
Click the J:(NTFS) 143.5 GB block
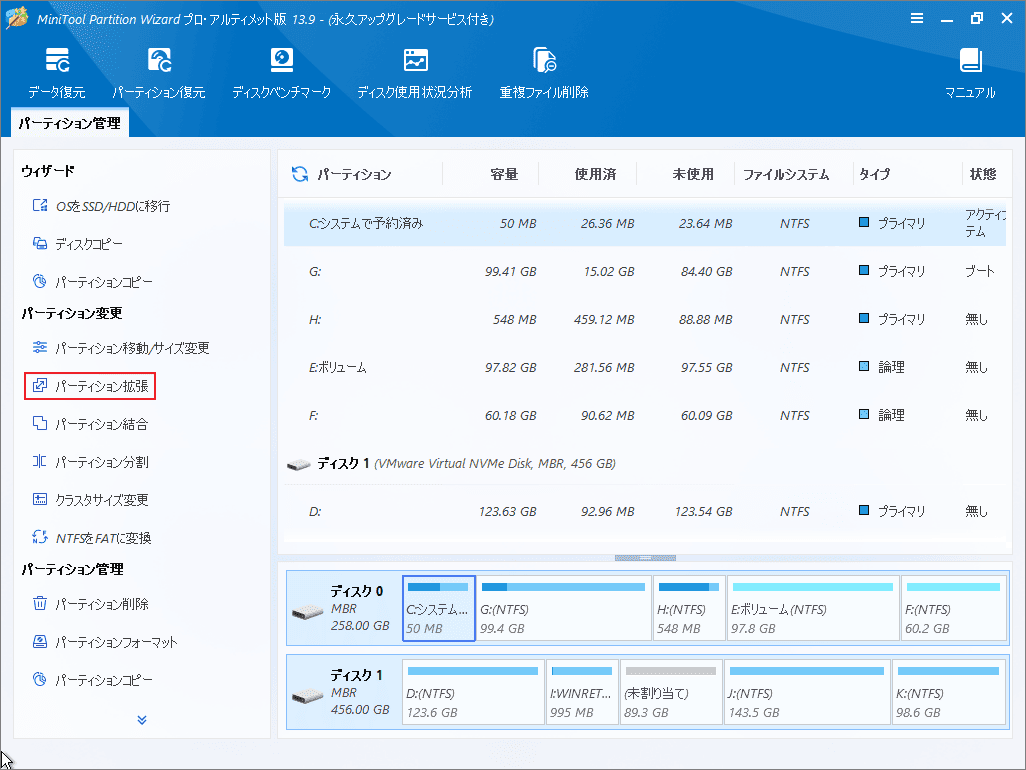[807, 692]
